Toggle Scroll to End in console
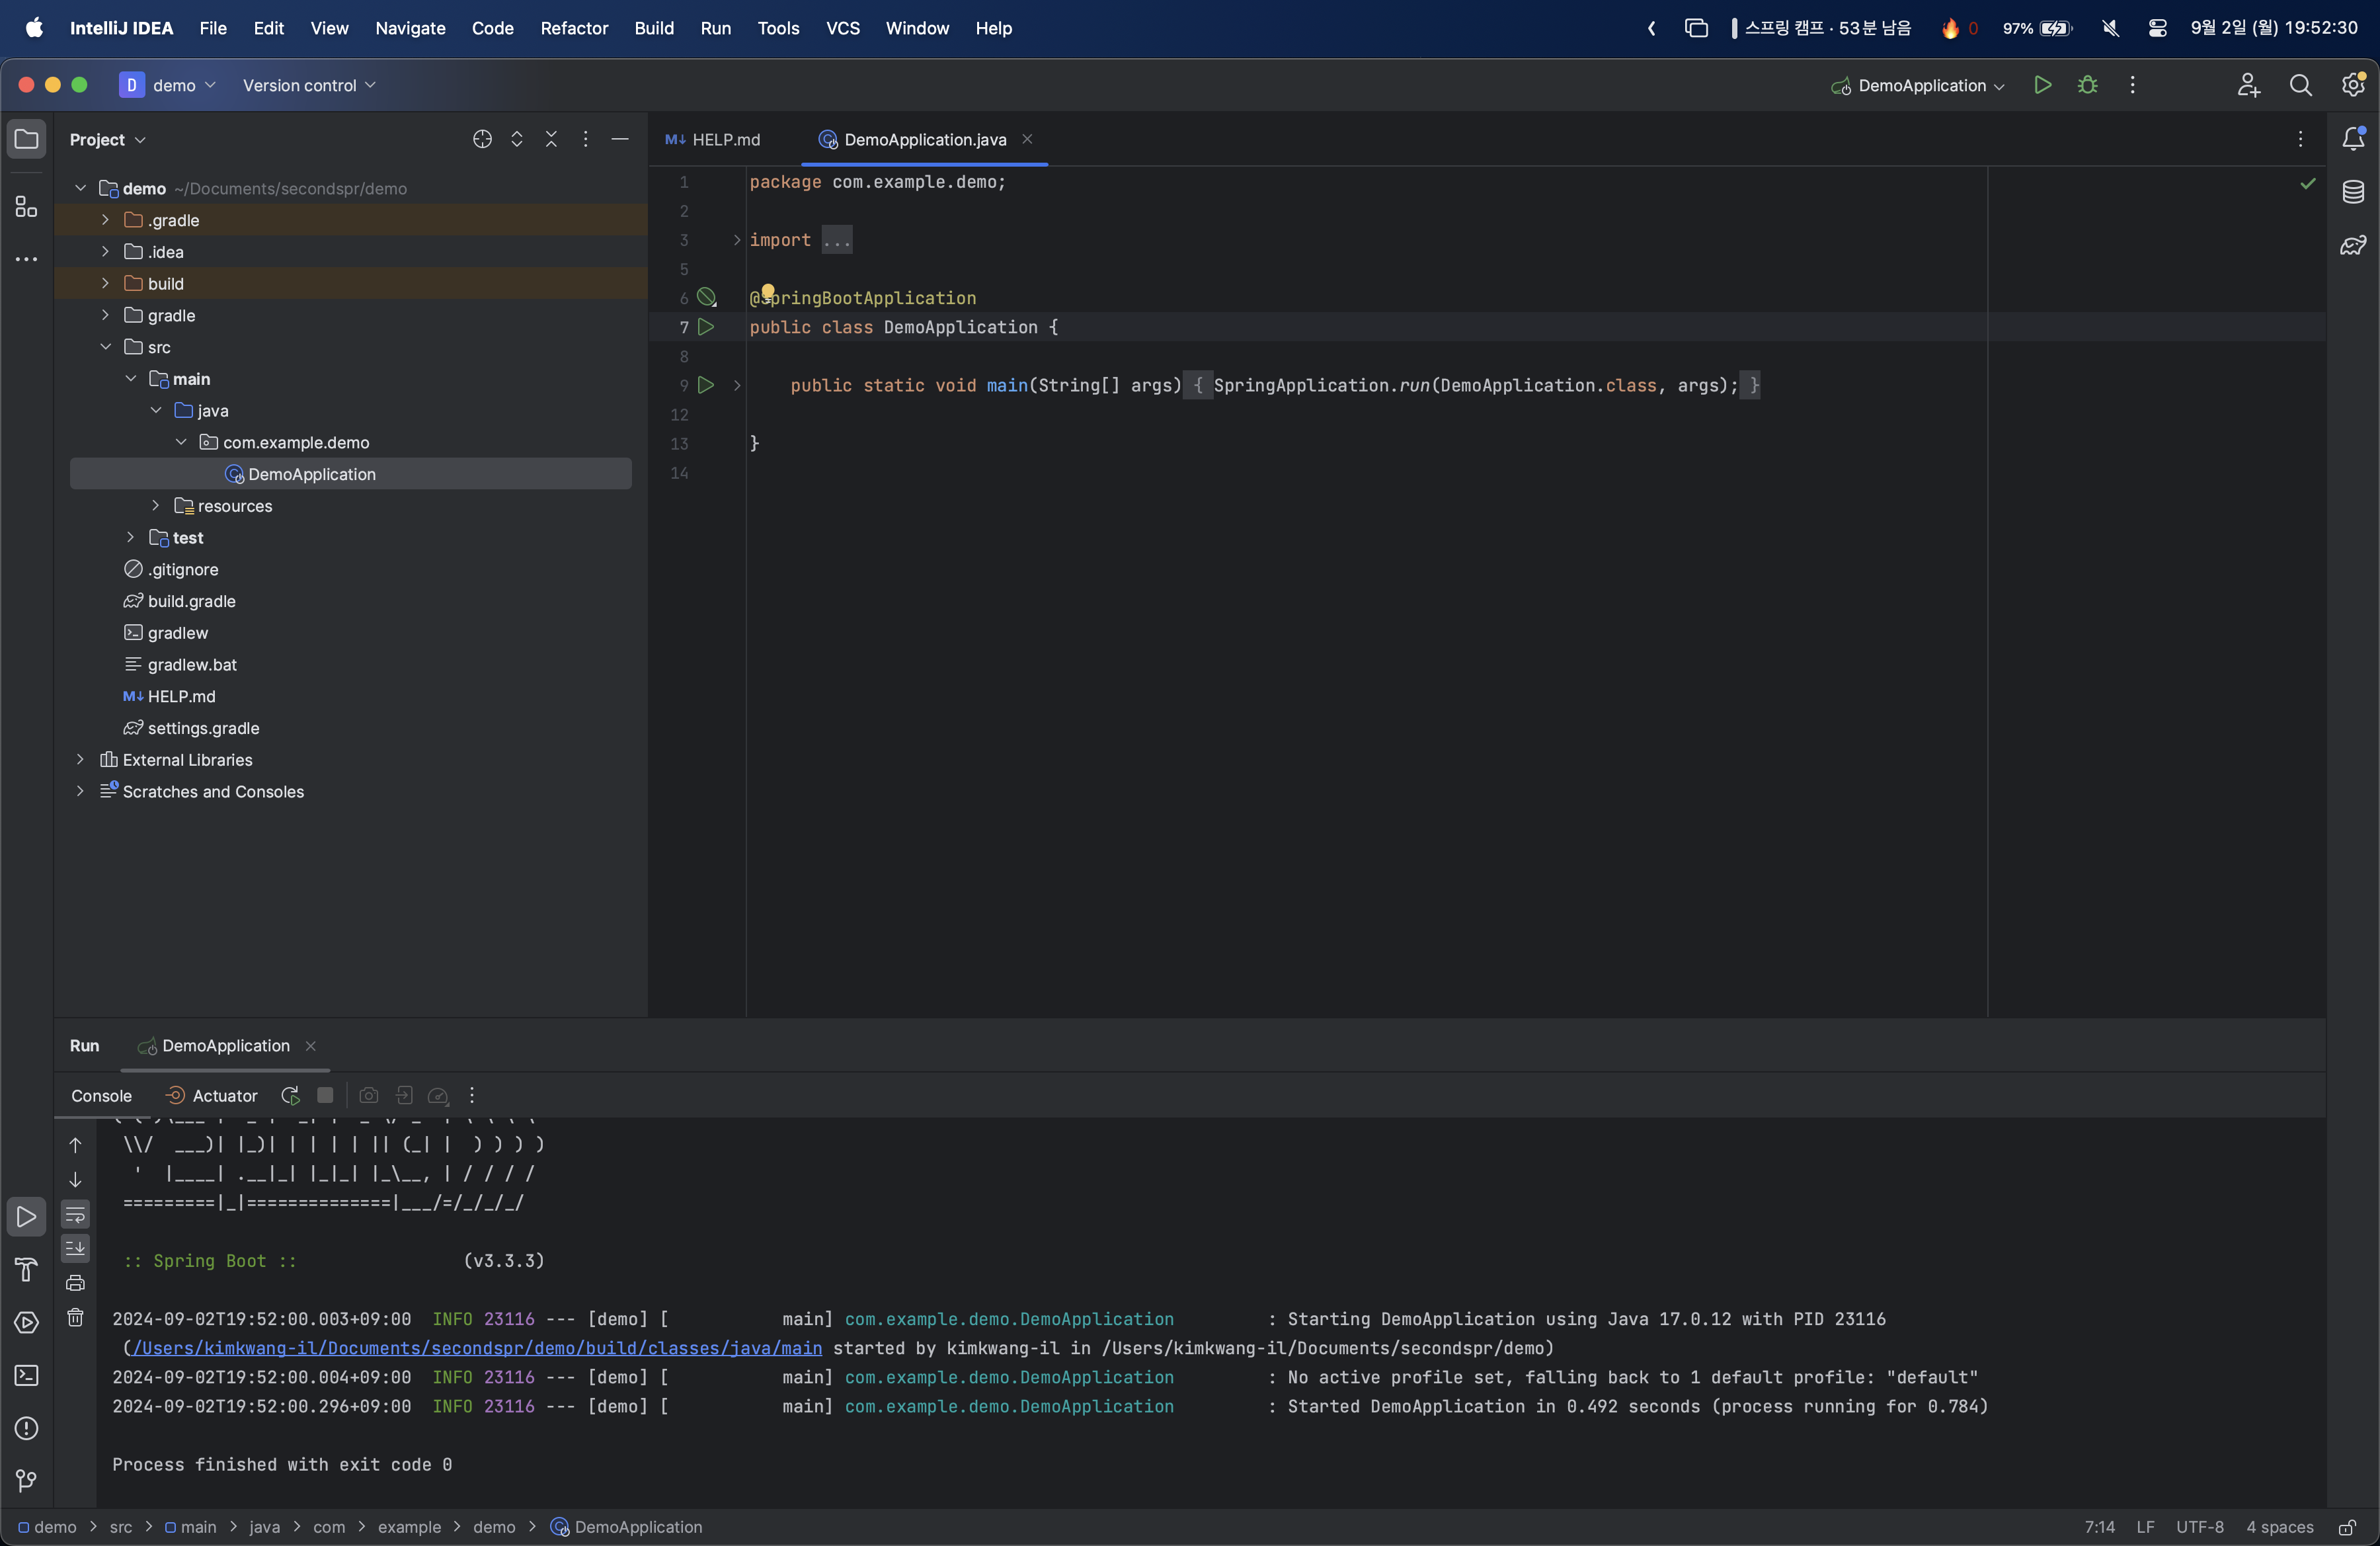The image size is (2380, 1546). coord(75,1248)
